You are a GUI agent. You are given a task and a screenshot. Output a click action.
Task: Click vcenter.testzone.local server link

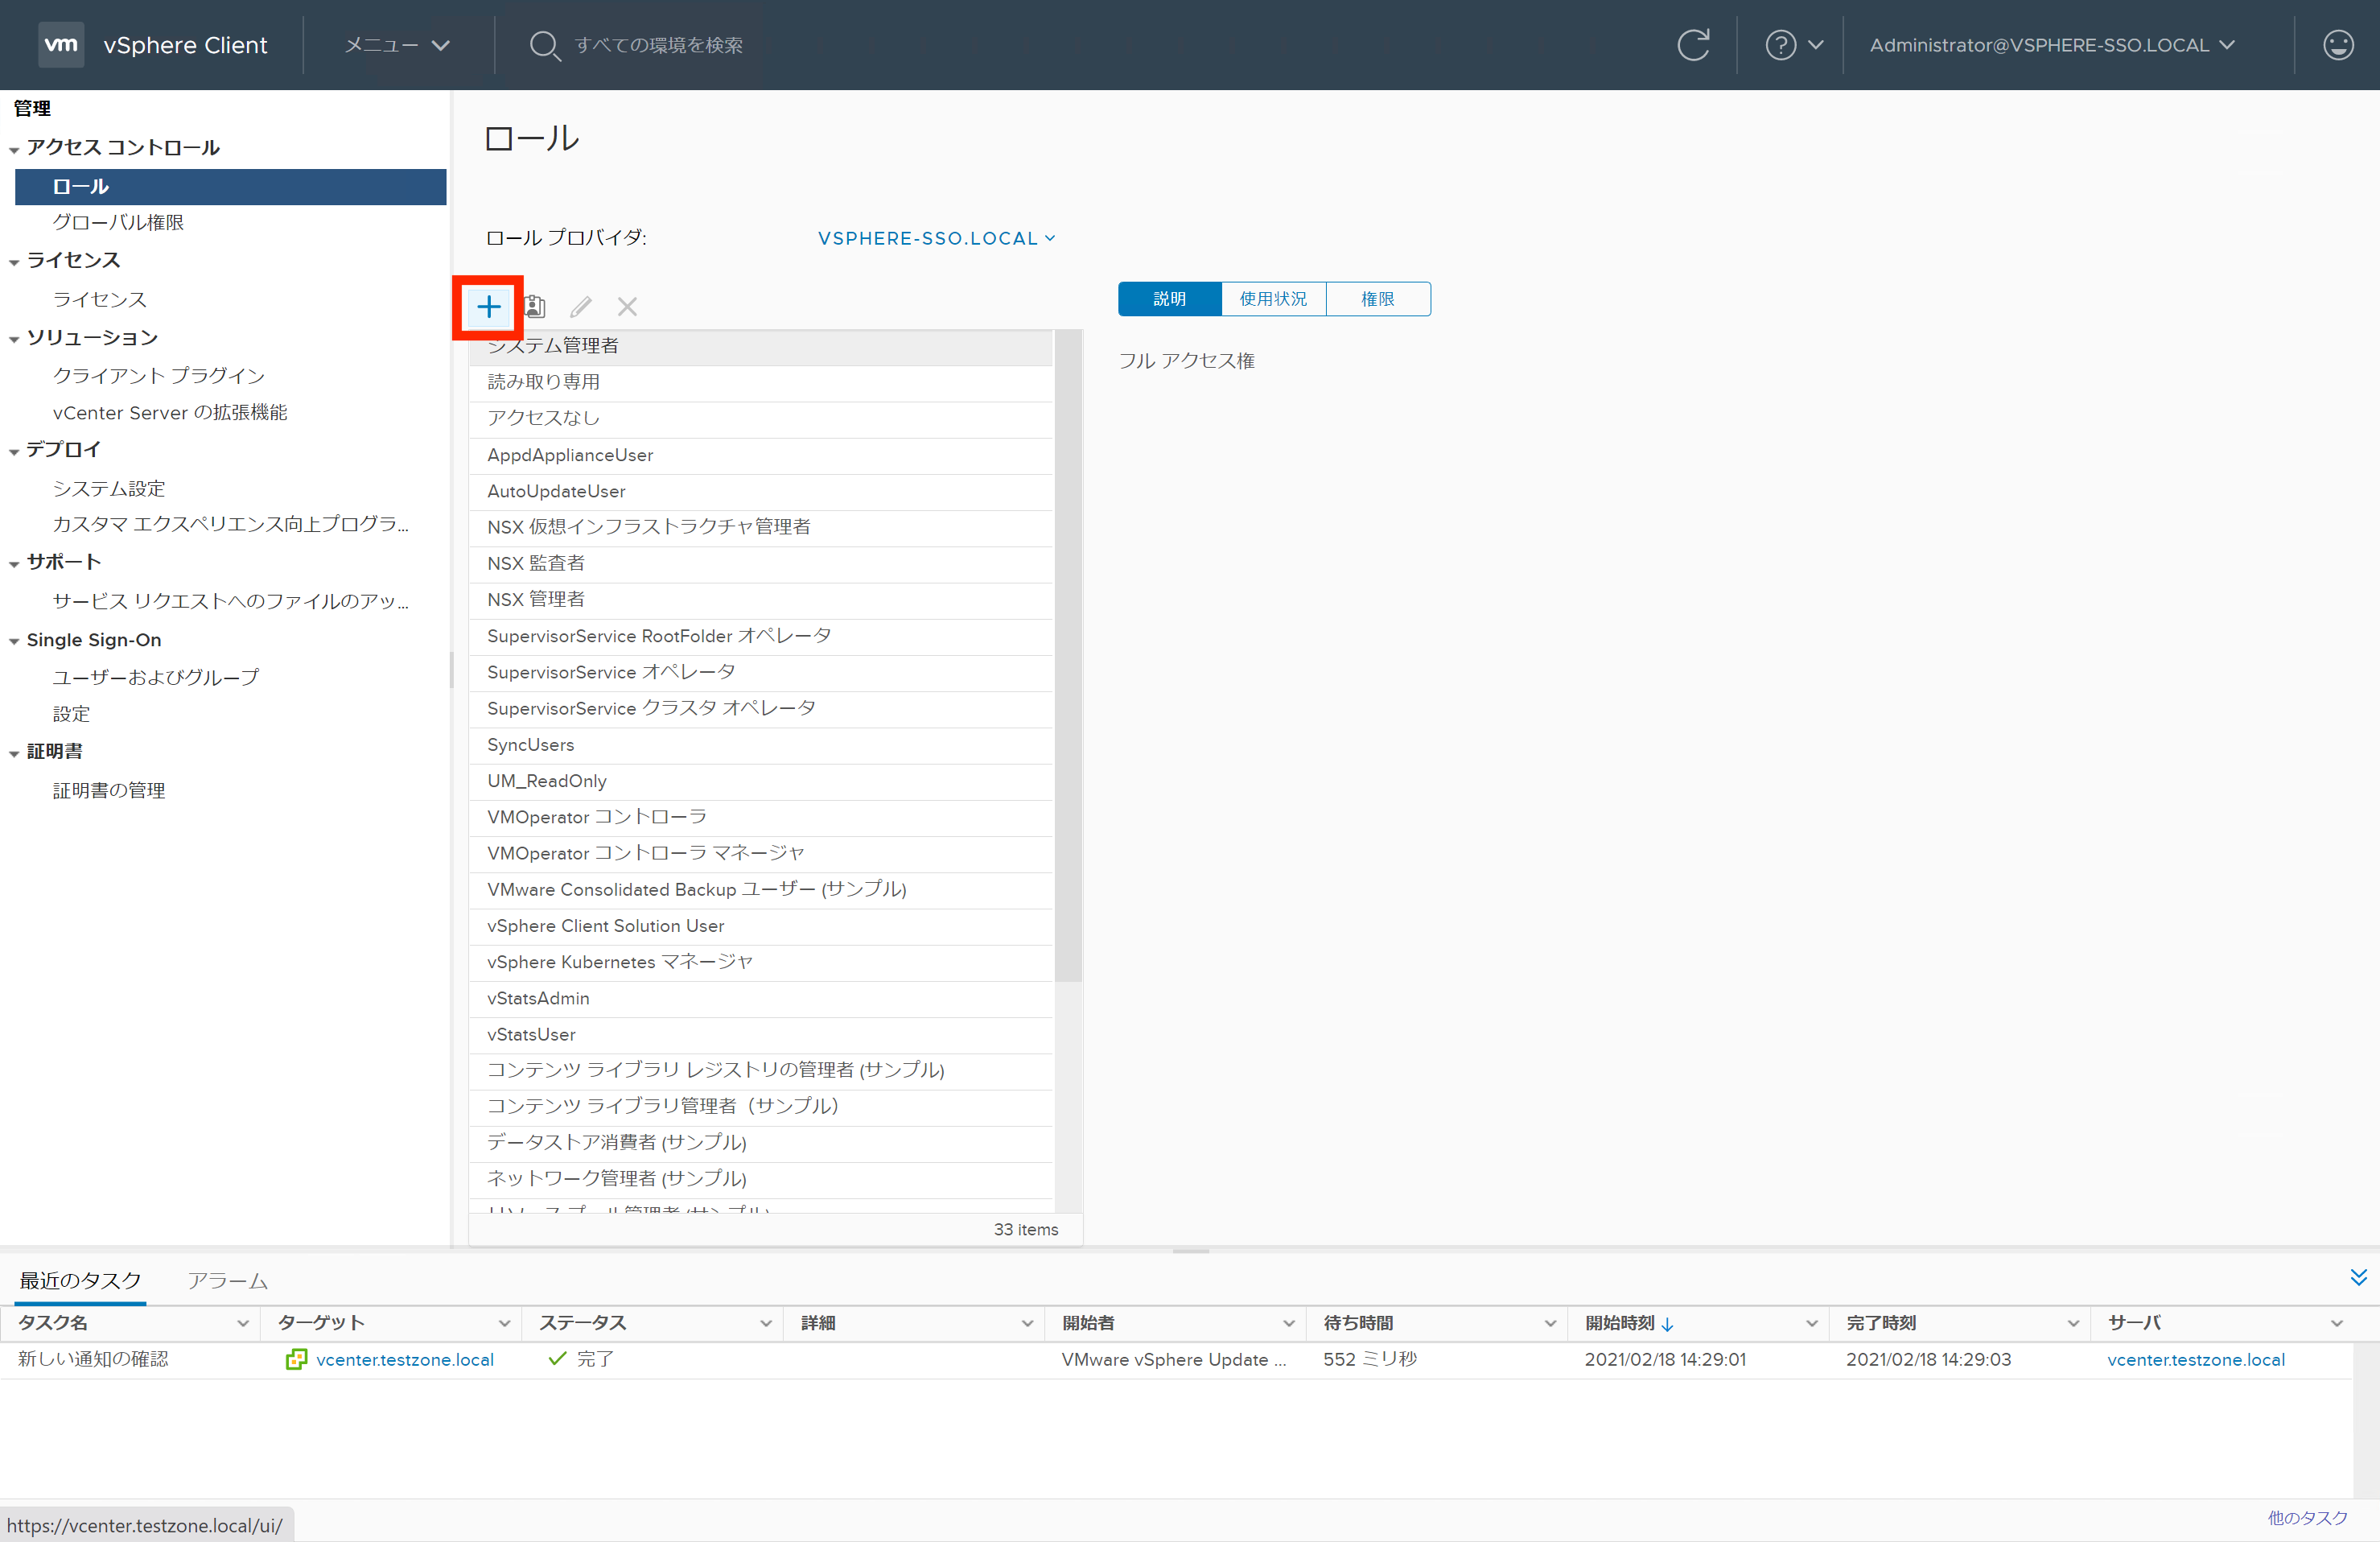pos(2196,1360)
